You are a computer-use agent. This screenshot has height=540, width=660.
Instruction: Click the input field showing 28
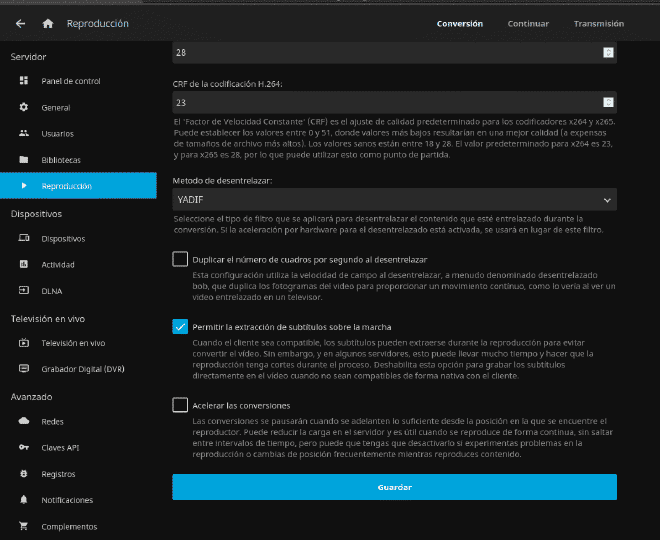(x=394, y=53)
